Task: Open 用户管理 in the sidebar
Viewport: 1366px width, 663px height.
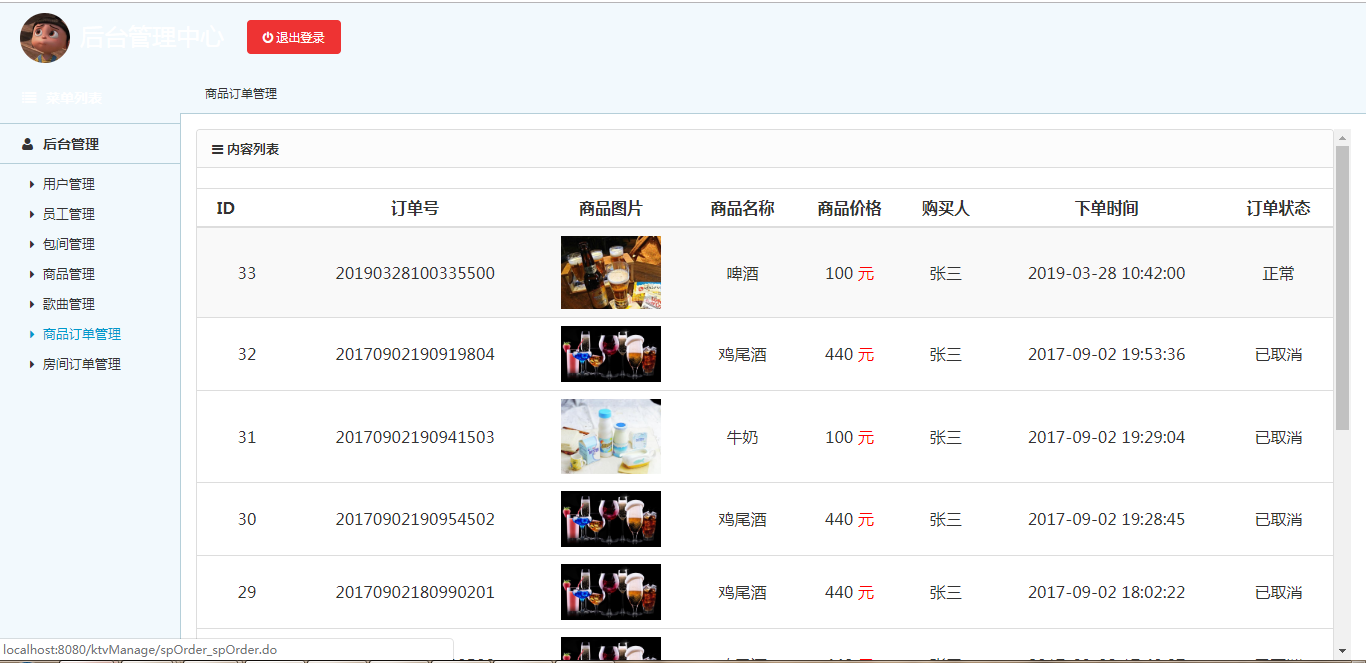Action: (x=69, y=184)
